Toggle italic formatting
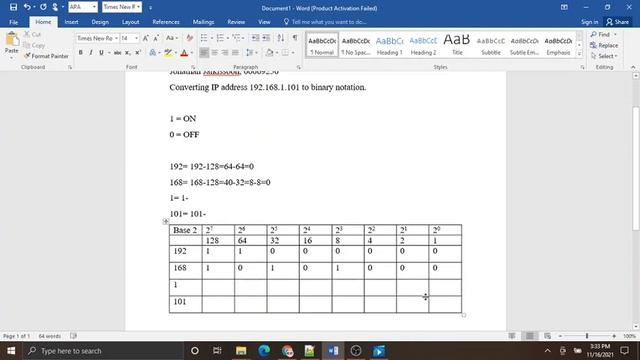Screen dimensions: 640x360 [x=91, y=53]
